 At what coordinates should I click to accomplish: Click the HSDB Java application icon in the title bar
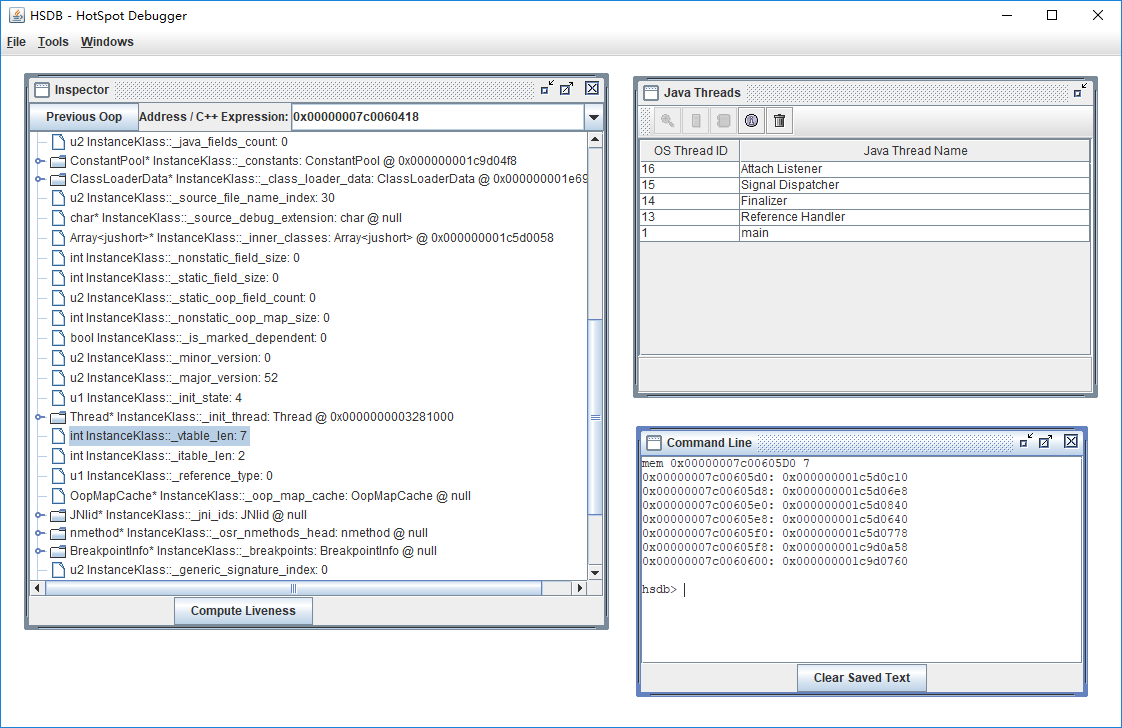pos(16,15)
